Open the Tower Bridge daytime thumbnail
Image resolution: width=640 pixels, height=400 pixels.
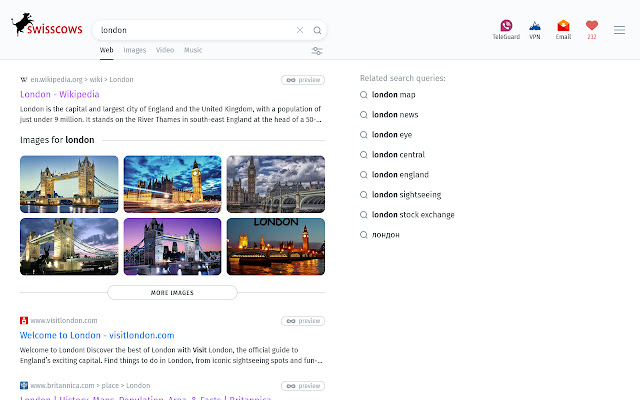coord(69,184)
